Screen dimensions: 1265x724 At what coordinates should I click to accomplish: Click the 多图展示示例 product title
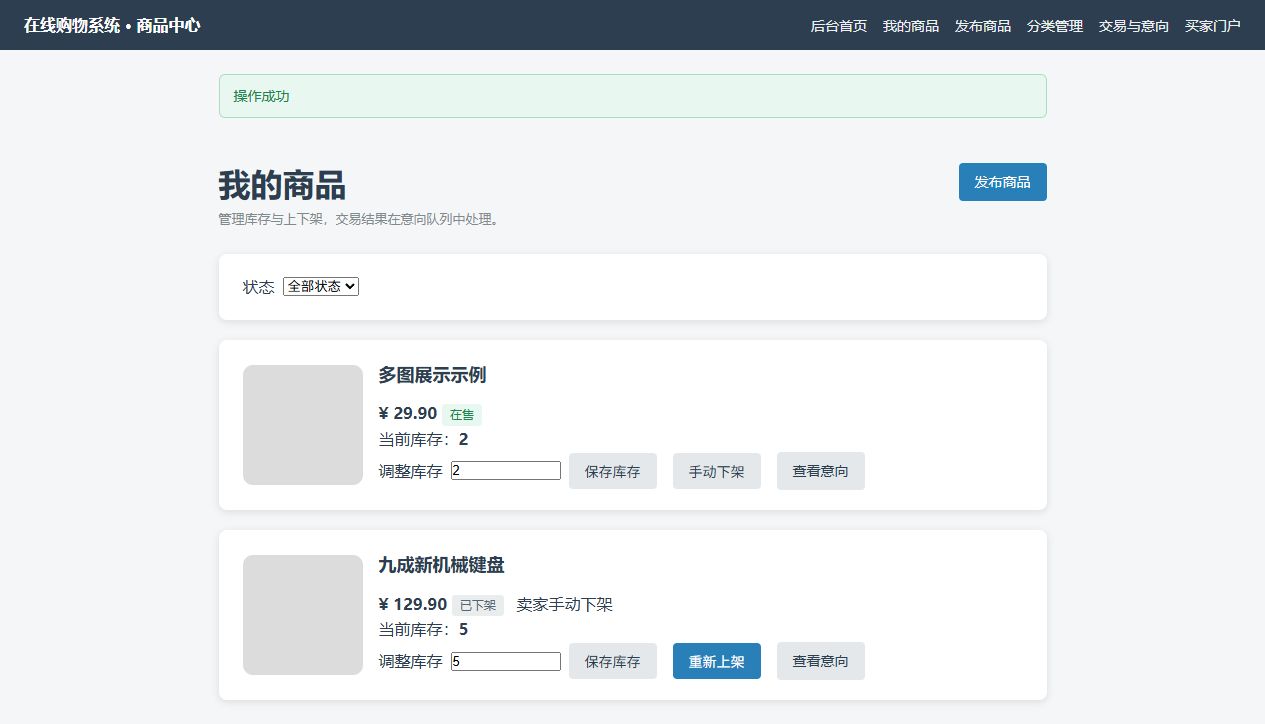tap(432, 375)
